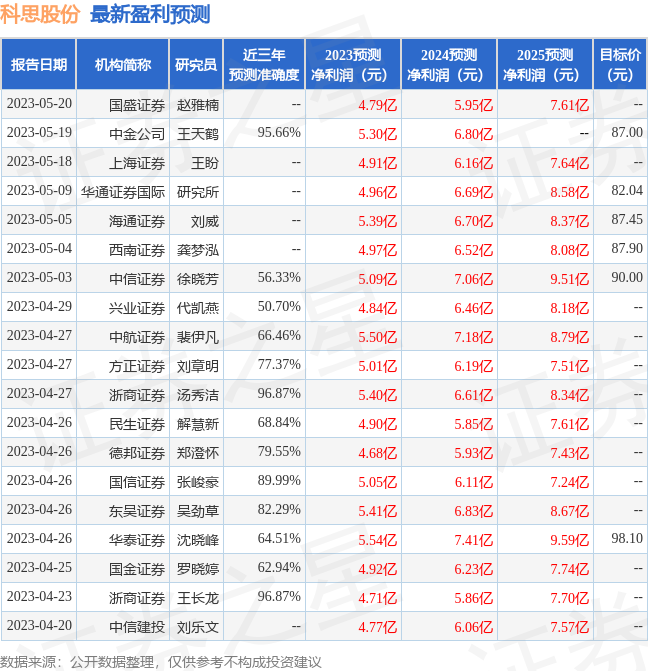Click target price 98.10
Viewport: 648px width, 671px height.
pos(627,538)
